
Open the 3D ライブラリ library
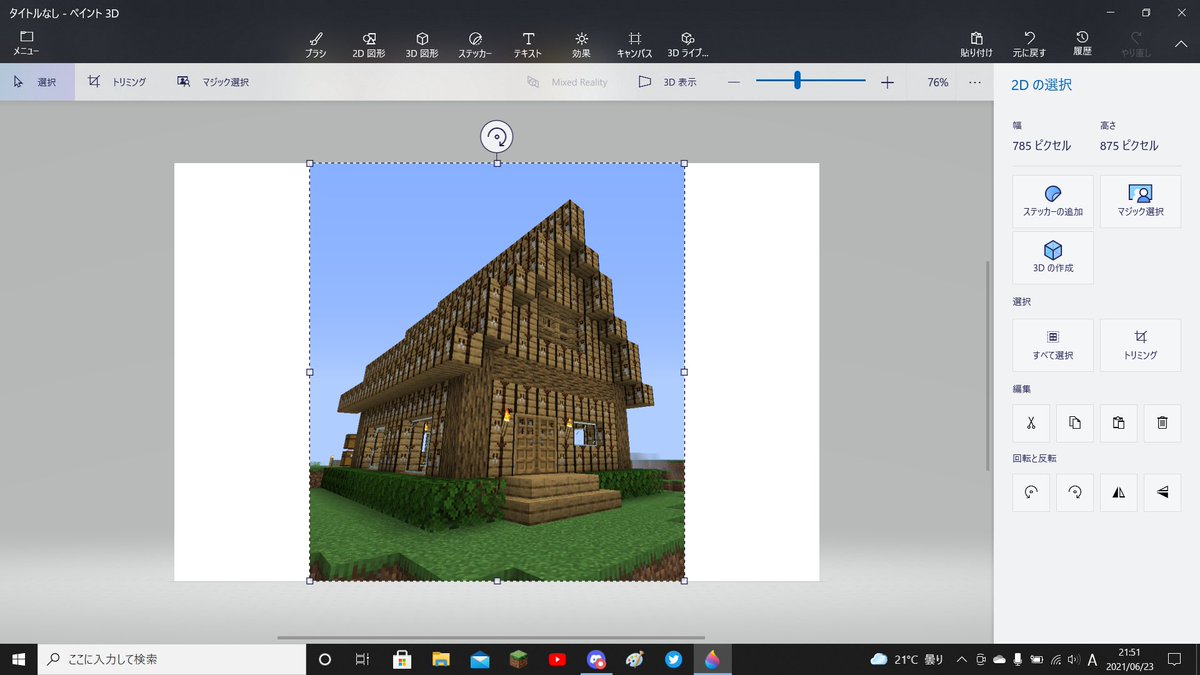click(688, 44)
